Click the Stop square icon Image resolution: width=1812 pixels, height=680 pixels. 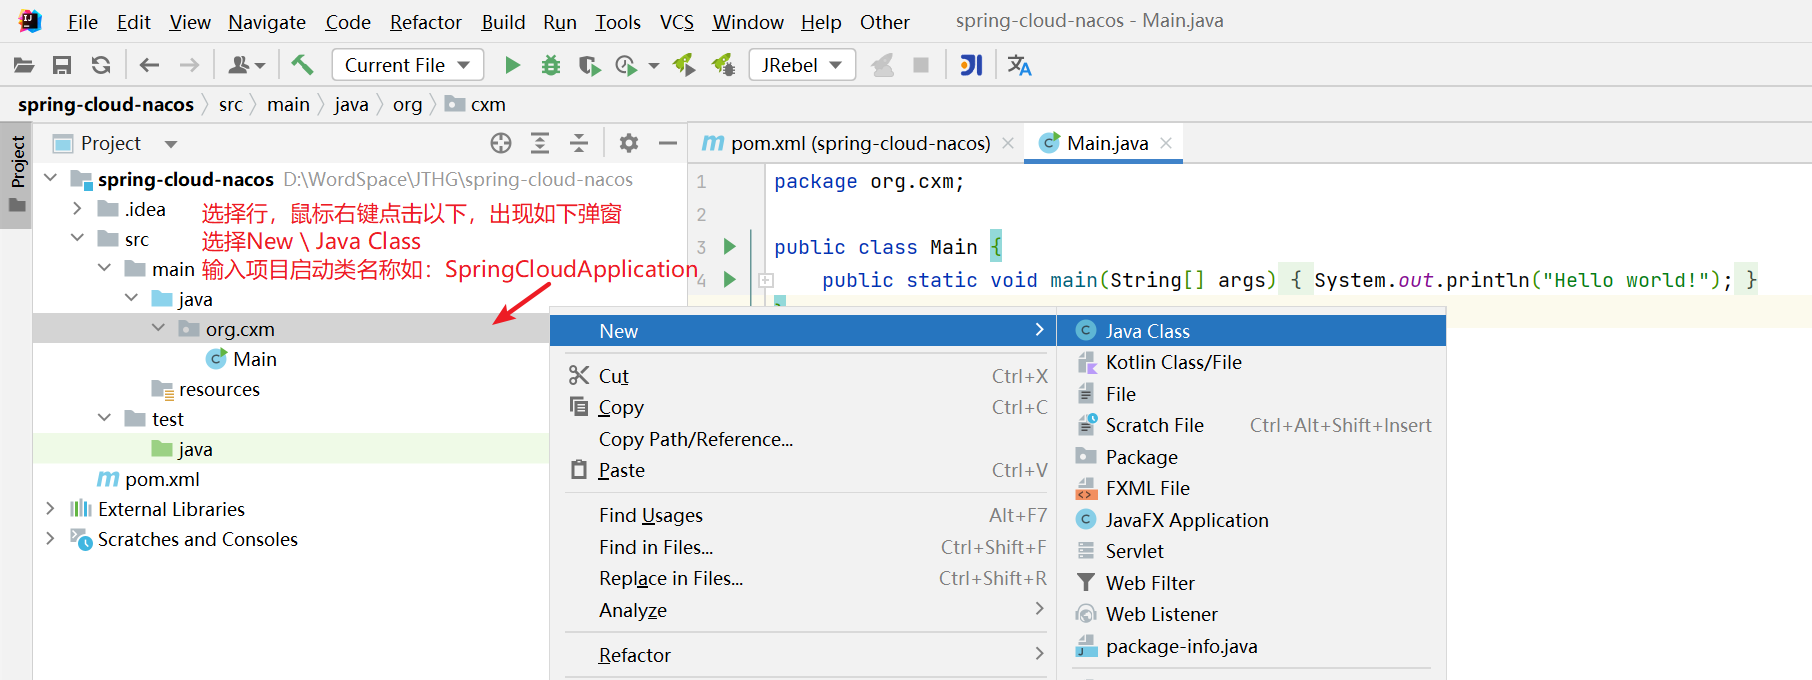921,65
